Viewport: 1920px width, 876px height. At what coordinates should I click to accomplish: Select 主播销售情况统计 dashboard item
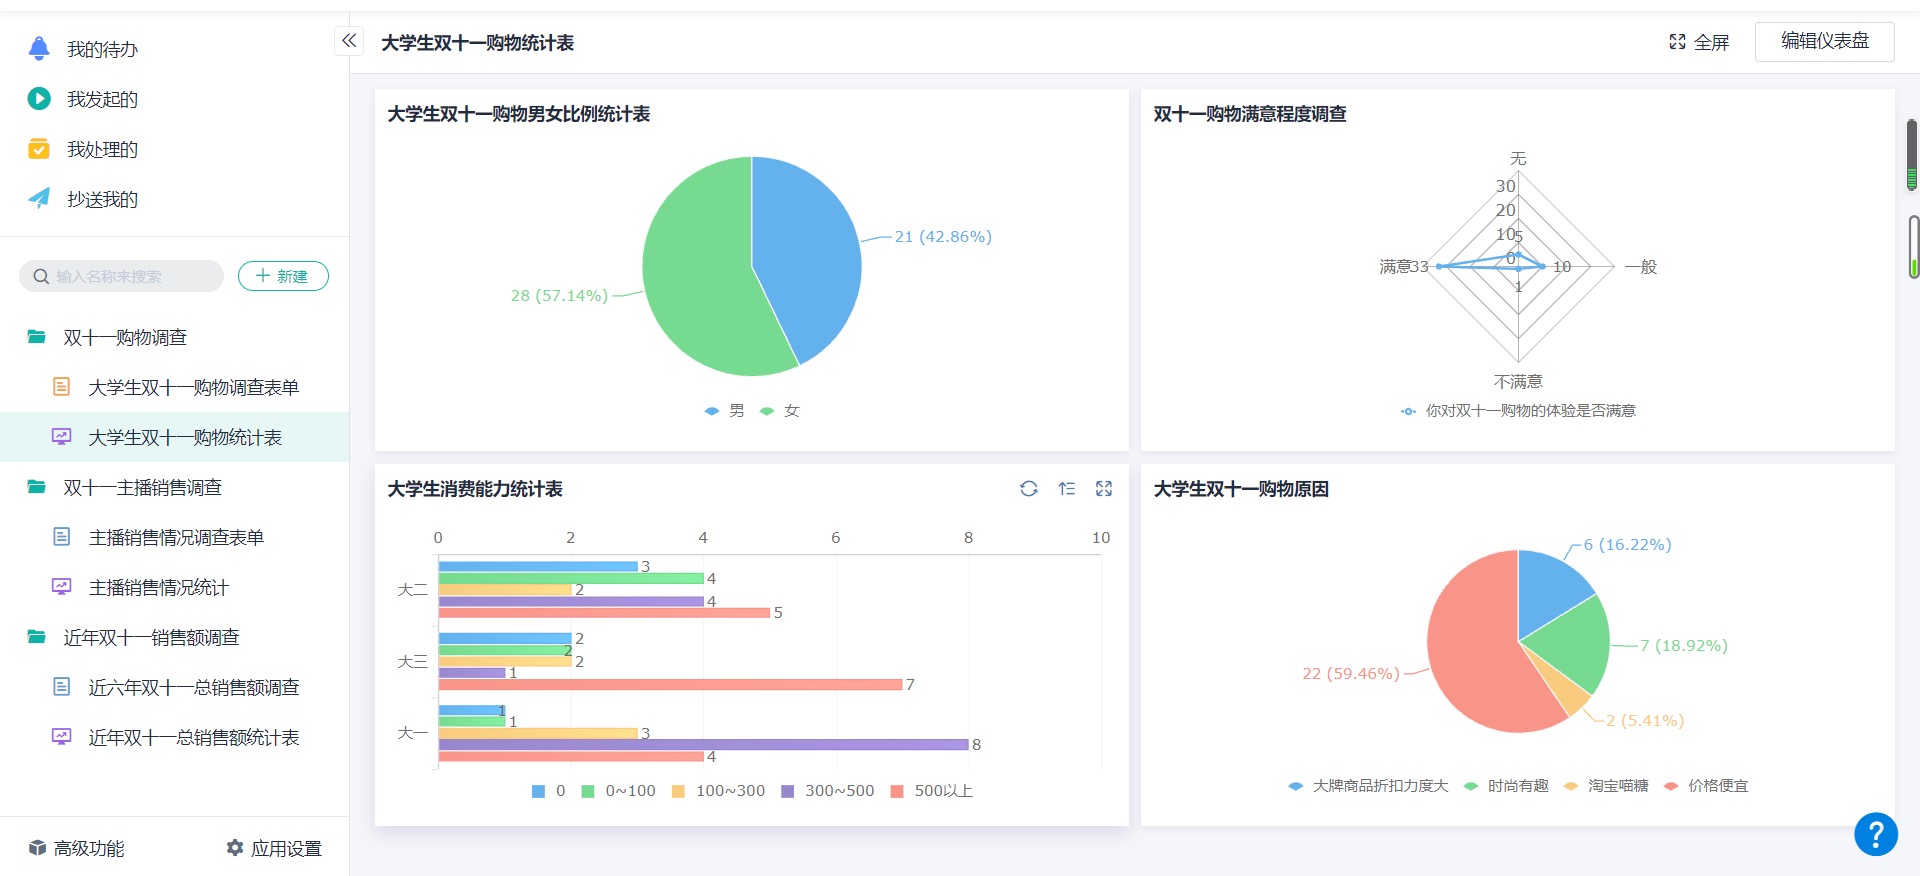point(158,587)
